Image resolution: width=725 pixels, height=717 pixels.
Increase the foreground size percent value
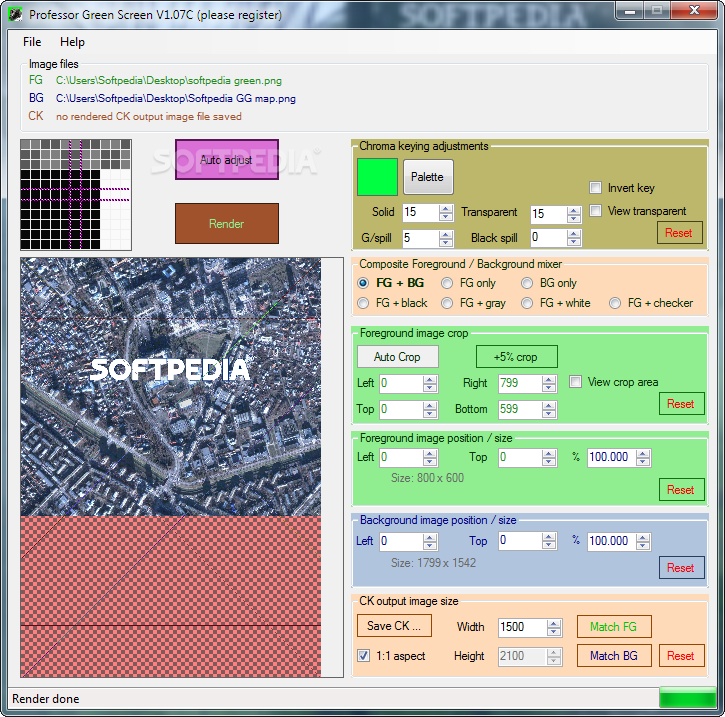point(643,453)
